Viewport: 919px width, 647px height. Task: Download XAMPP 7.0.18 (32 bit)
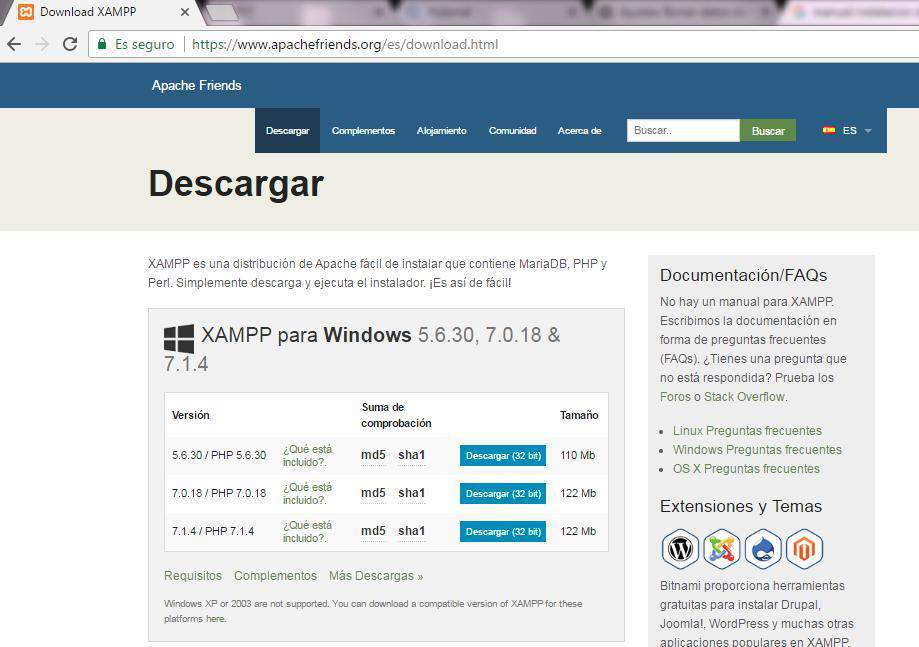503,494
